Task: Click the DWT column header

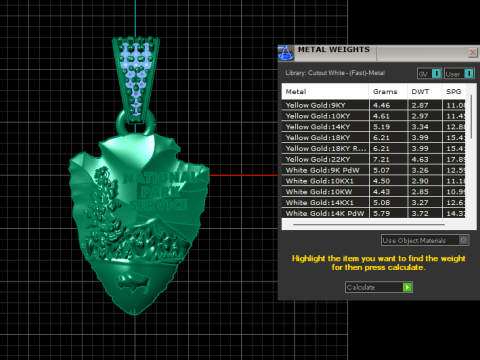Action: tap(425, 91)
